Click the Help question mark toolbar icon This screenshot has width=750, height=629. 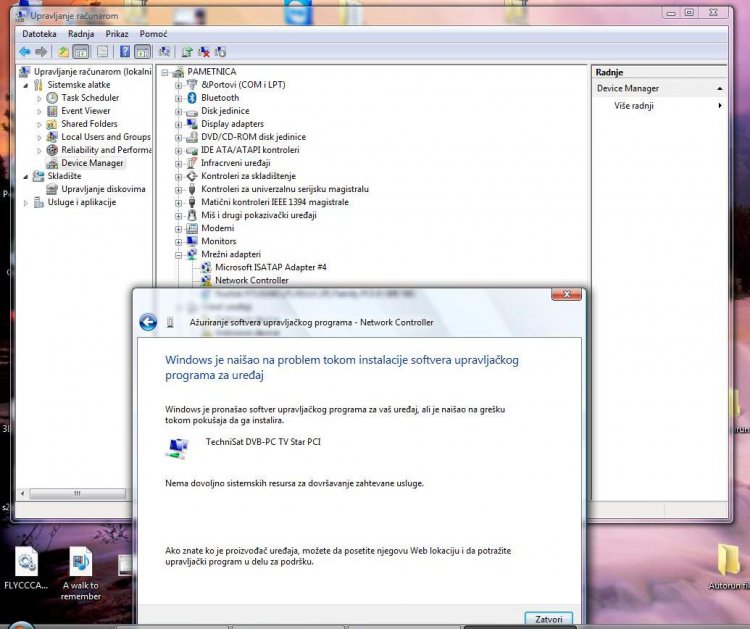124,52
